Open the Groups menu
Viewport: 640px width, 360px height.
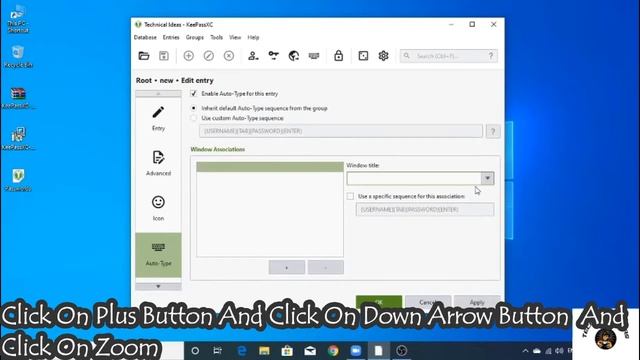pos(195,37)
